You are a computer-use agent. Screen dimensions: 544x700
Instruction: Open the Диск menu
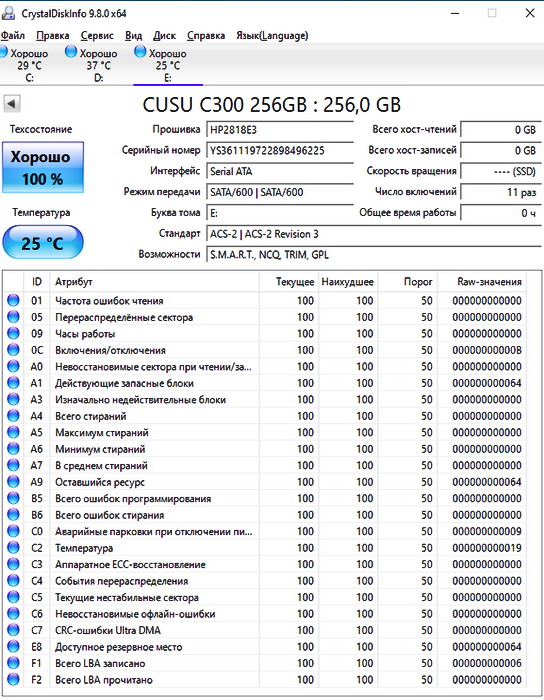[x=164, y=36]
